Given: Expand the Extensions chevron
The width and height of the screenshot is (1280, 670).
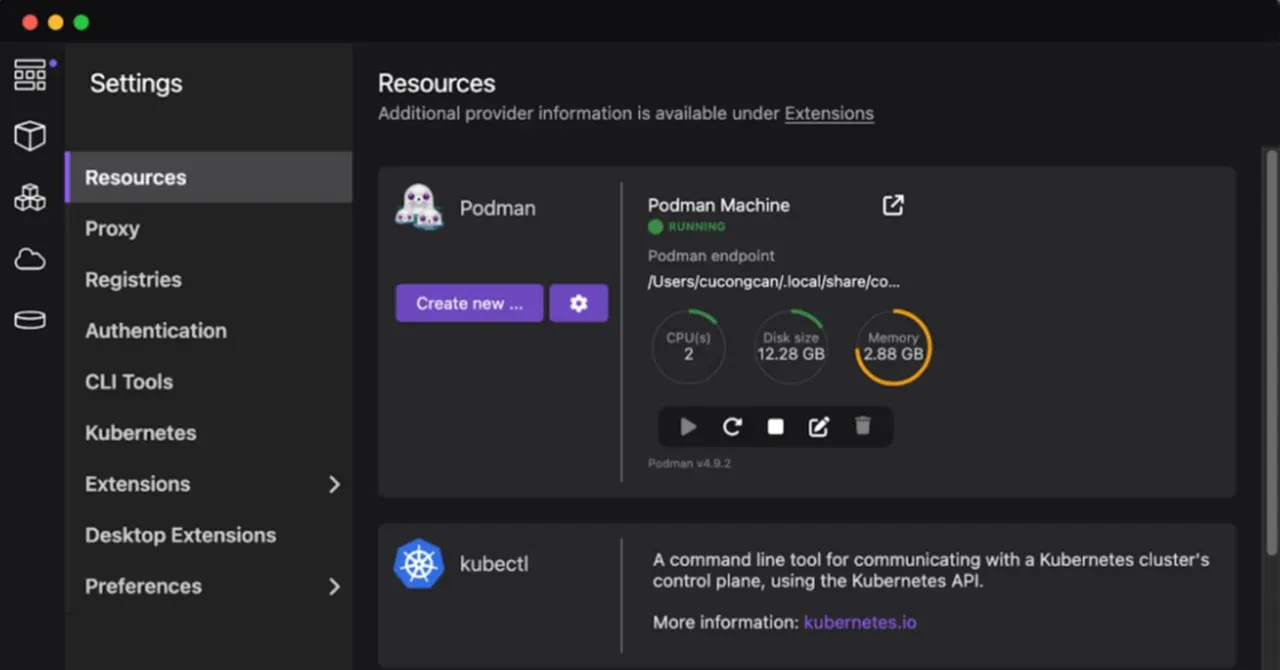Looking at the screenshot, I should [x=334, y=484].
